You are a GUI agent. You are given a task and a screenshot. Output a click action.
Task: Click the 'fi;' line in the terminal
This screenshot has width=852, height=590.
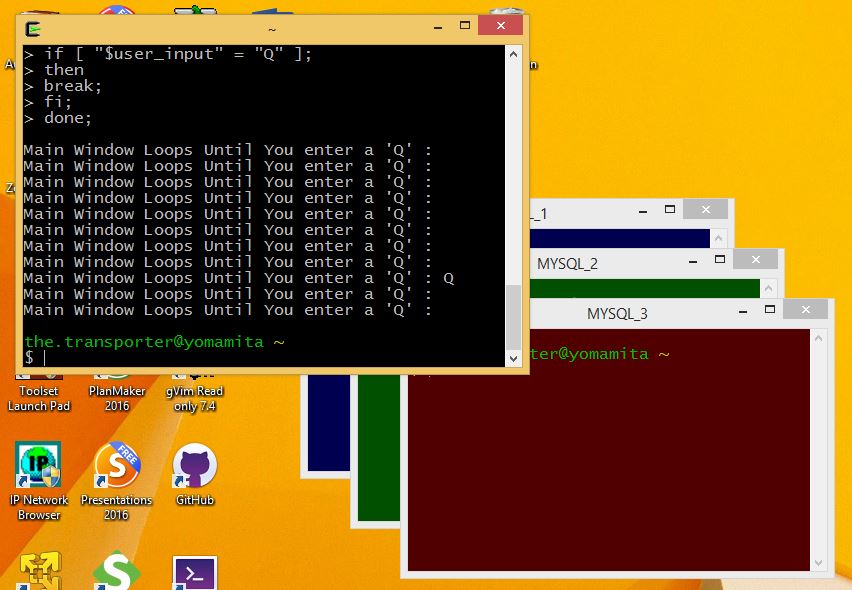pyautogui.click(x=48, y=102)
